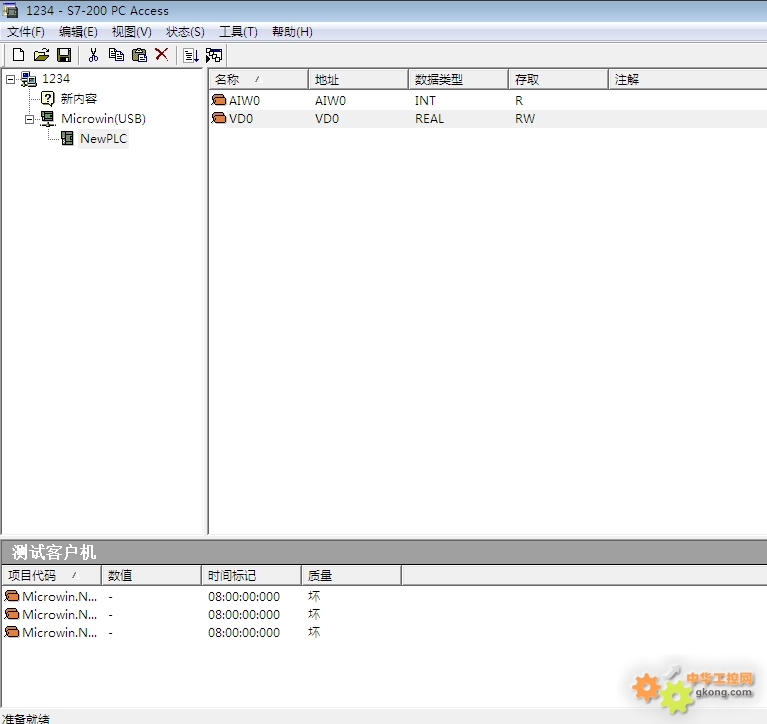
Task: Delete item with the red X icon
Action: [x=161, y=54]
